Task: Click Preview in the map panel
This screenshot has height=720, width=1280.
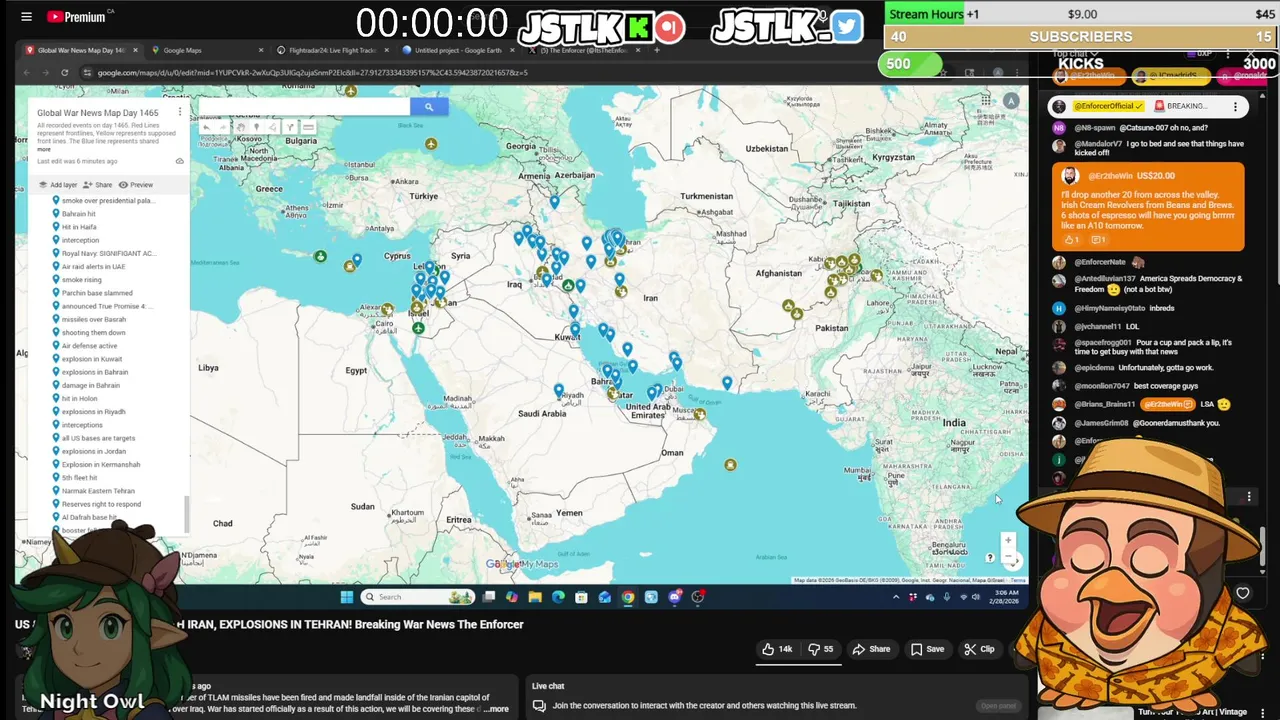Action: [x=136, y=185]
